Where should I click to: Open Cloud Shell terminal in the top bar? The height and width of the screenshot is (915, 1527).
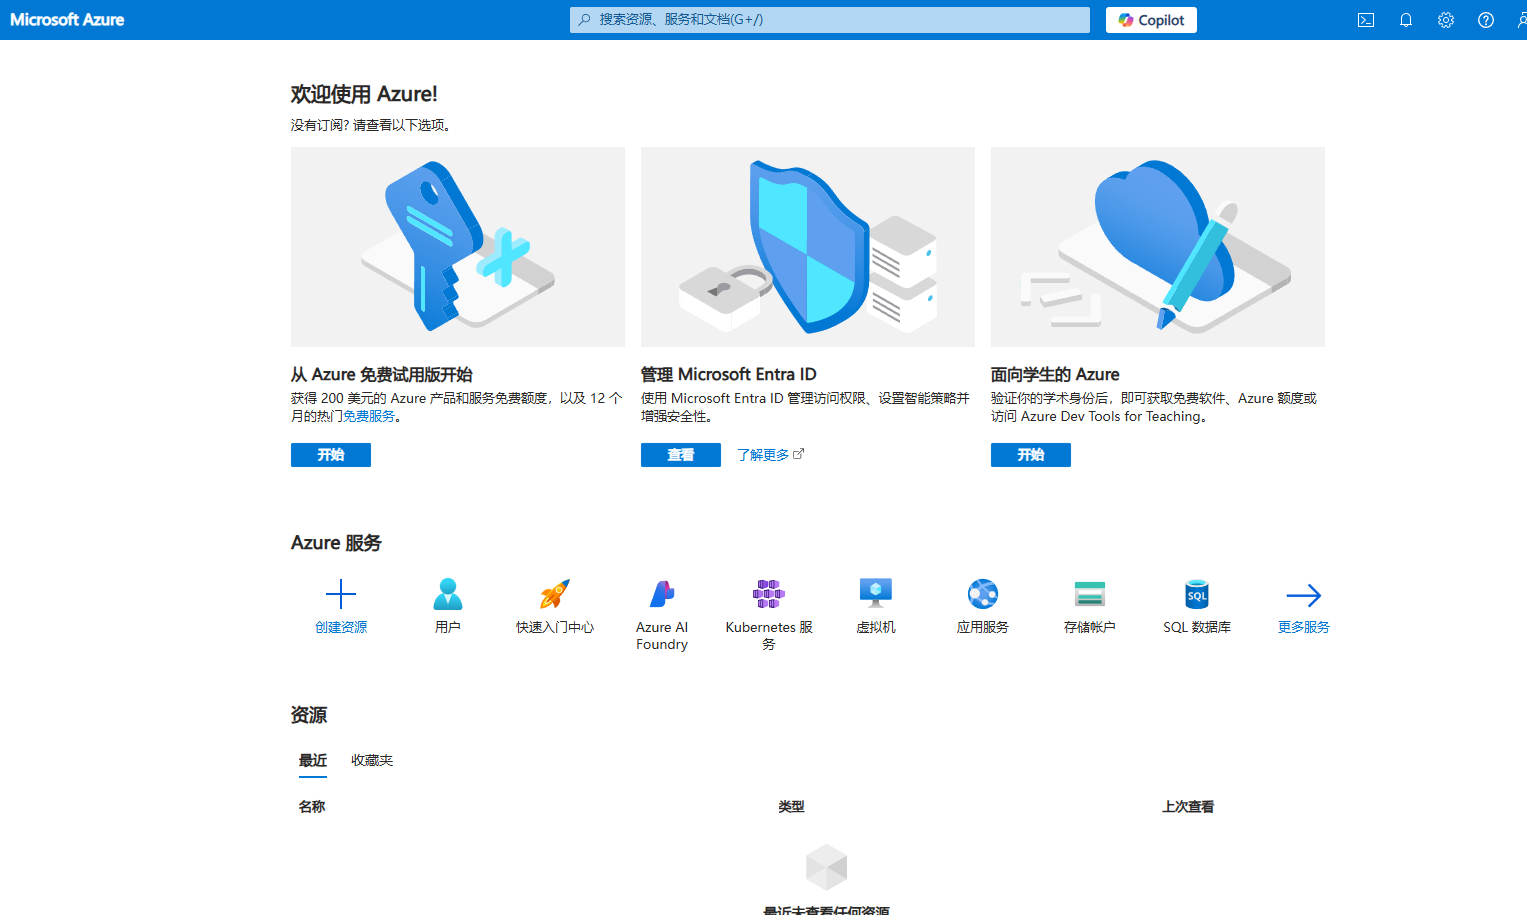click(x=1365, y=19)
